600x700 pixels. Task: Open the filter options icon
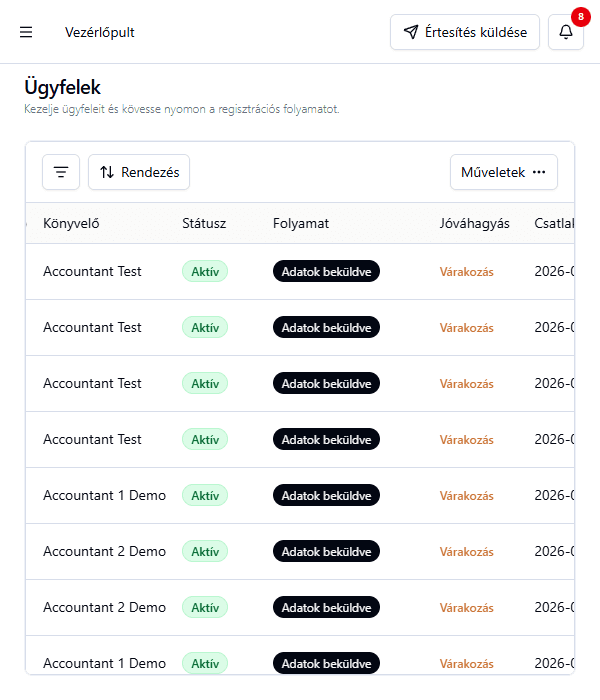point(61,172)
